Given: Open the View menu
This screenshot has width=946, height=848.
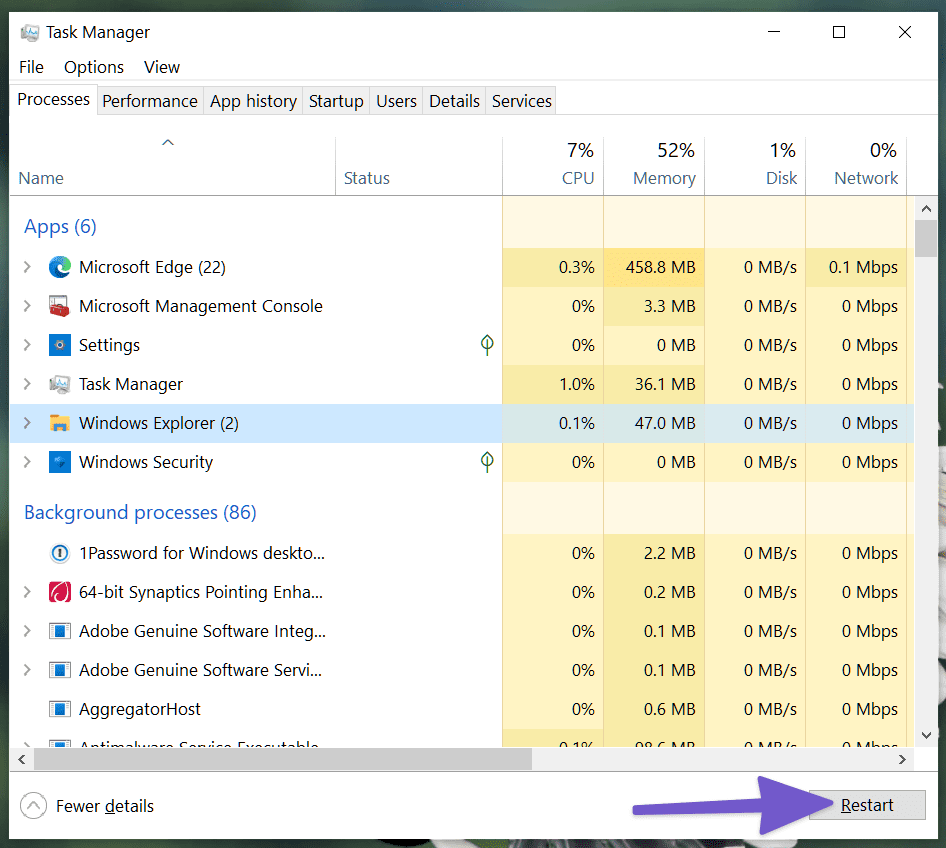Looking at the screenshot, I should 162,67.
